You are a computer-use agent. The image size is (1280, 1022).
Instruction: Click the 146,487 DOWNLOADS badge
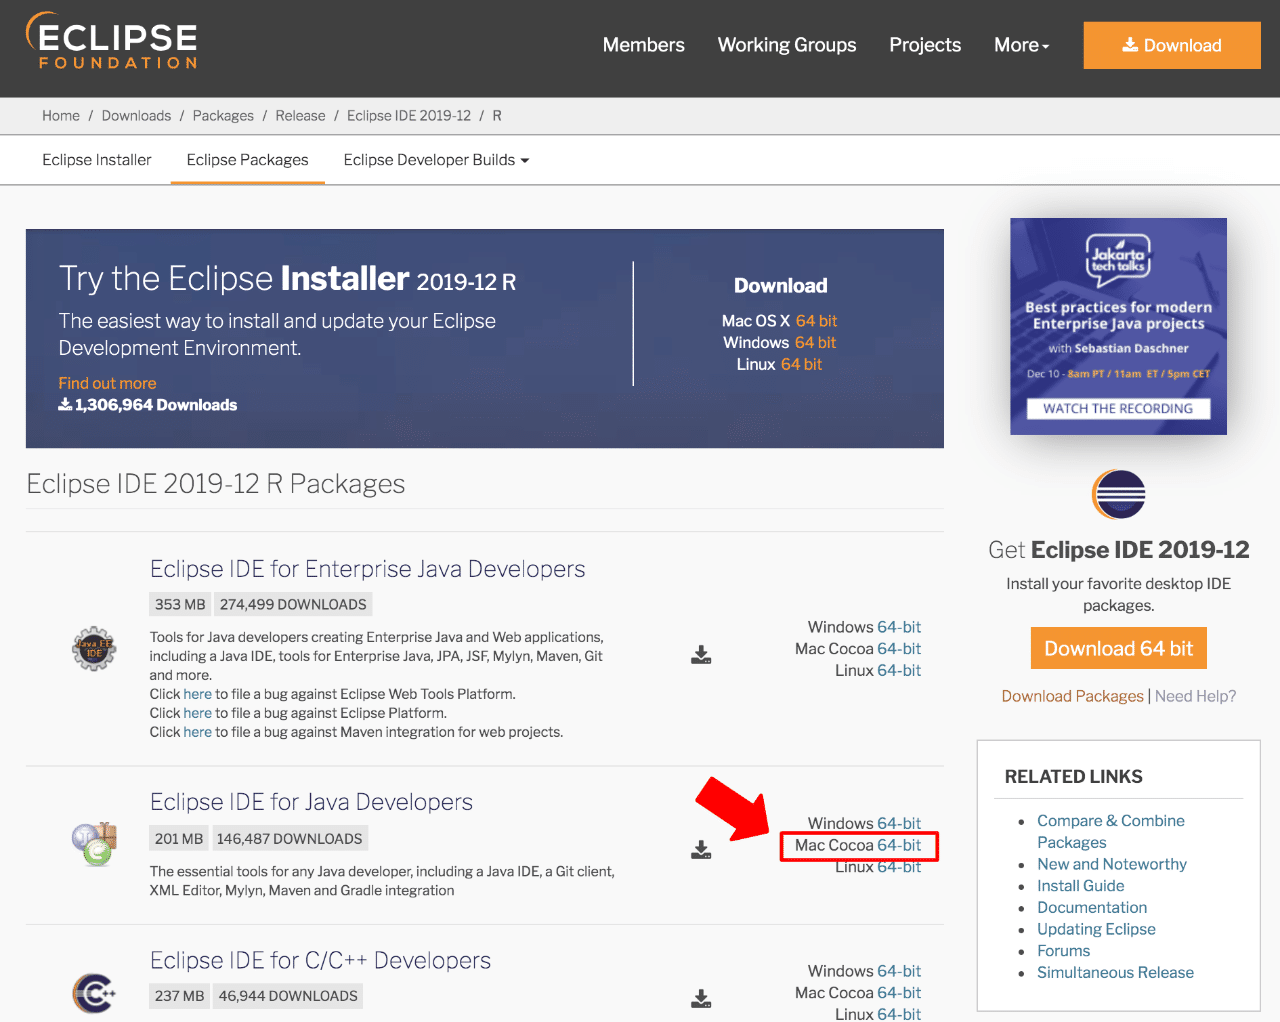[290, 839]
